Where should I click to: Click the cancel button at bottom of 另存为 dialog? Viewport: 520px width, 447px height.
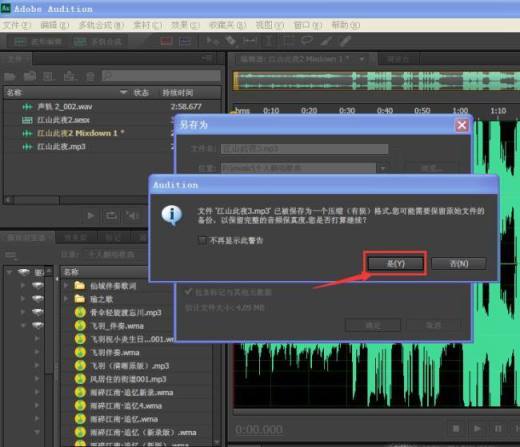[x=433, y=325]
